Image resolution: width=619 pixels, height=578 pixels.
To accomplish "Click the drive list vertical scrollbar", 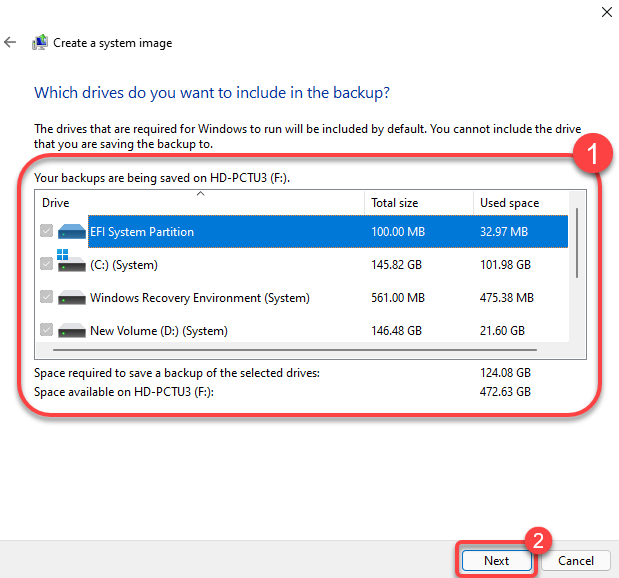I will (577, 243).
